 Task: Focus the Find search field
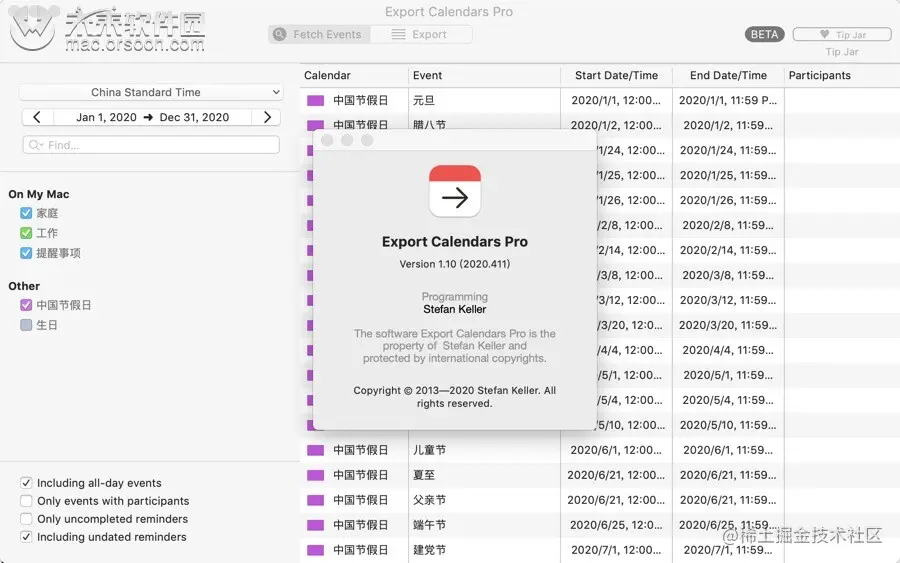pos(151,145)
